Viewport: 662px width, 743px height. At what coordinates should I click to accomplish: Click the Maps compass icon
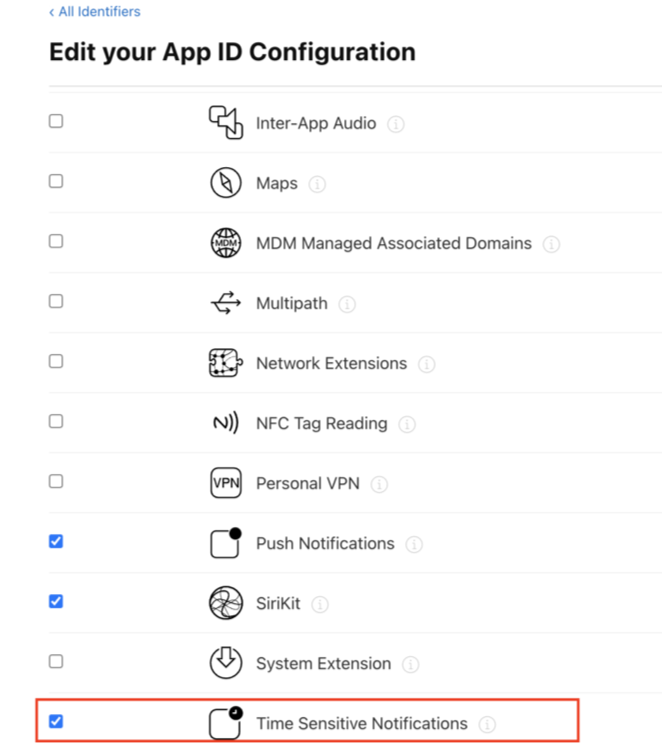click(x=225, y=183)
